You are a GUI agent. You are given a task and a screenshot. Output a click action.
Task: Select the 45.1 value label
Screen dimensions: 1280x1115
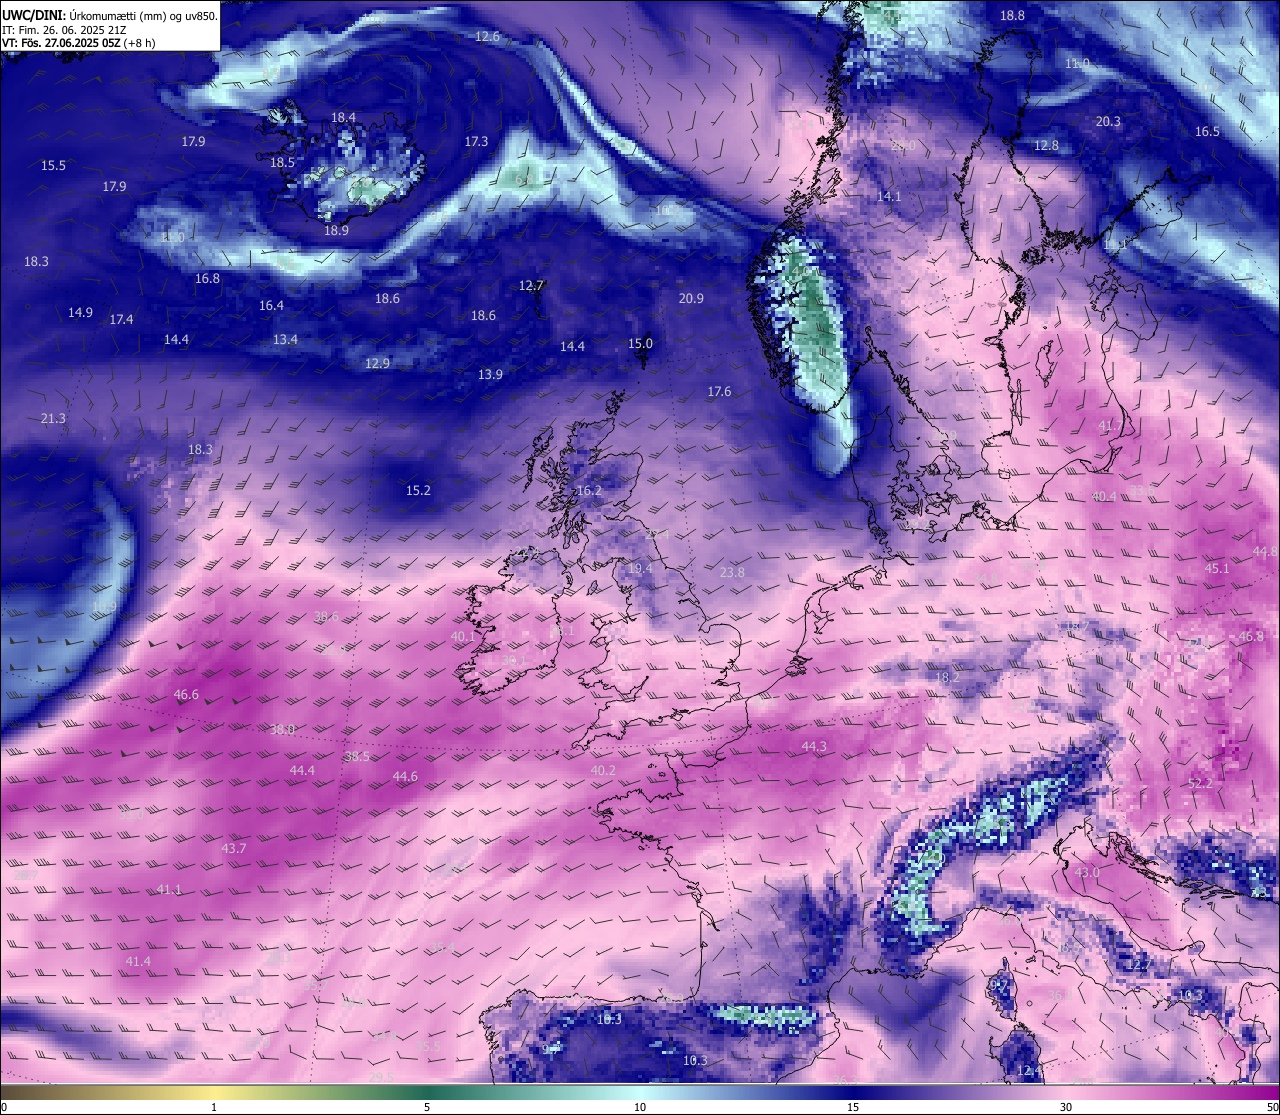[x=1217, y=569]
